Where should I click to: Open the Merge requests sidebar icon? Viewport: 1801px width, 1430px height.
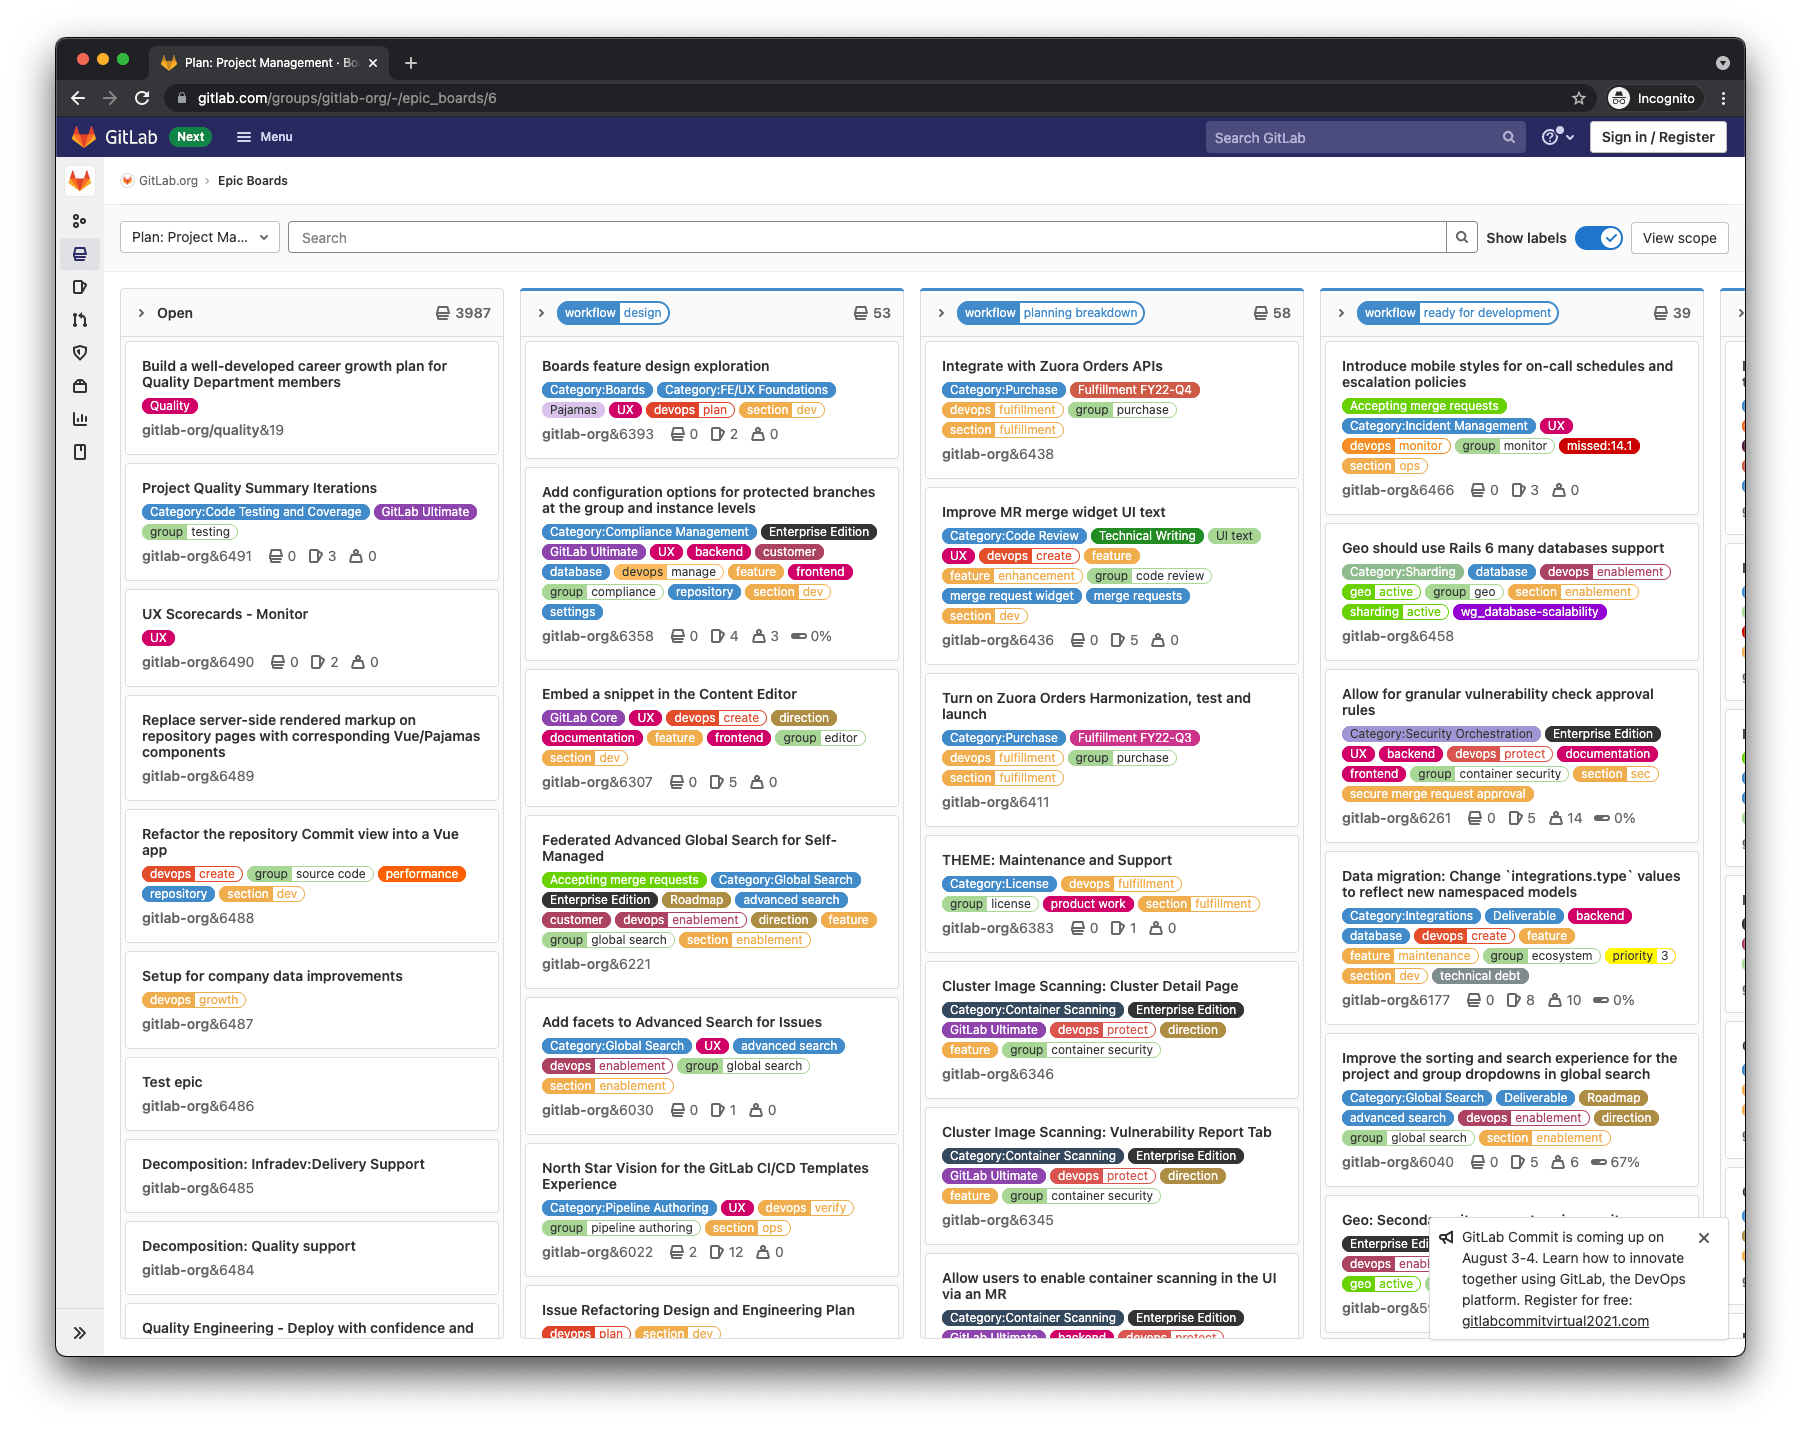pos(80,320)
